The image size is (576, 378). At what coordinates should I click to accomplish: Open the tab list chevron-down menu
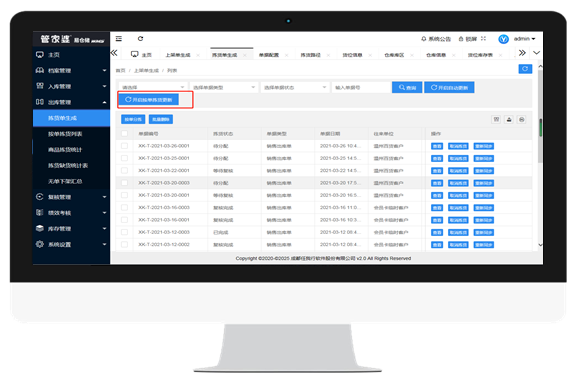[x=536, y=53]
